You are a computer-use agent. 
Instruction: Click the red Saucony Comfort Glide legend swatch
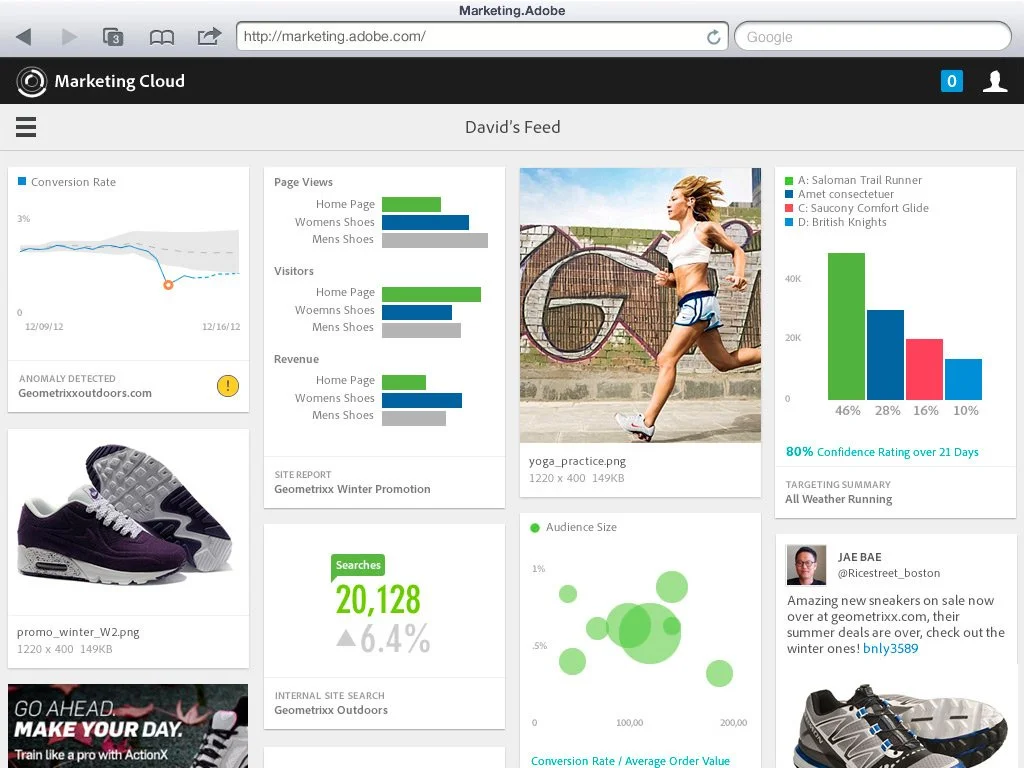click(x=789, y=208)
